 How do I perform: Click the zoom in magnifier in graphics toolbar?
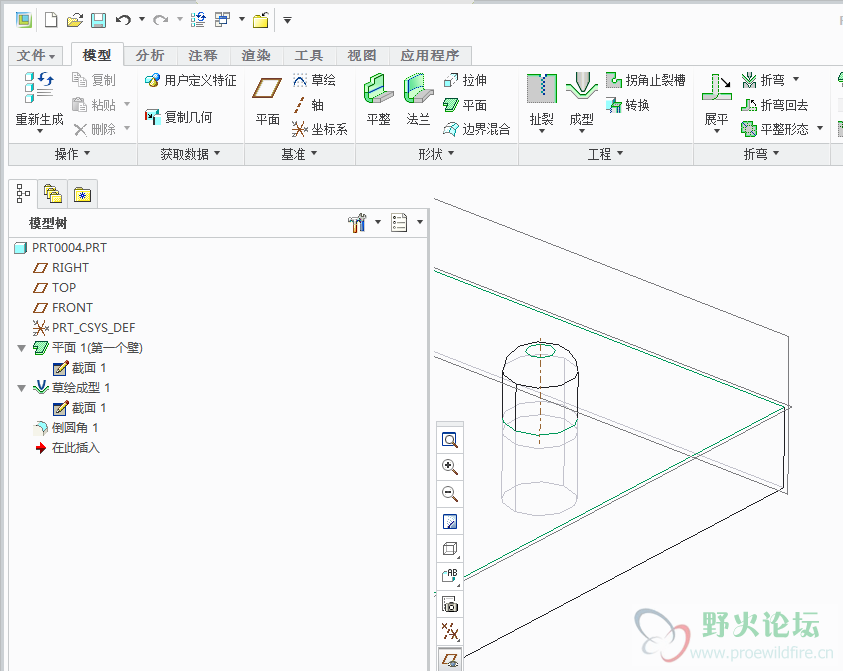[450, 467]
